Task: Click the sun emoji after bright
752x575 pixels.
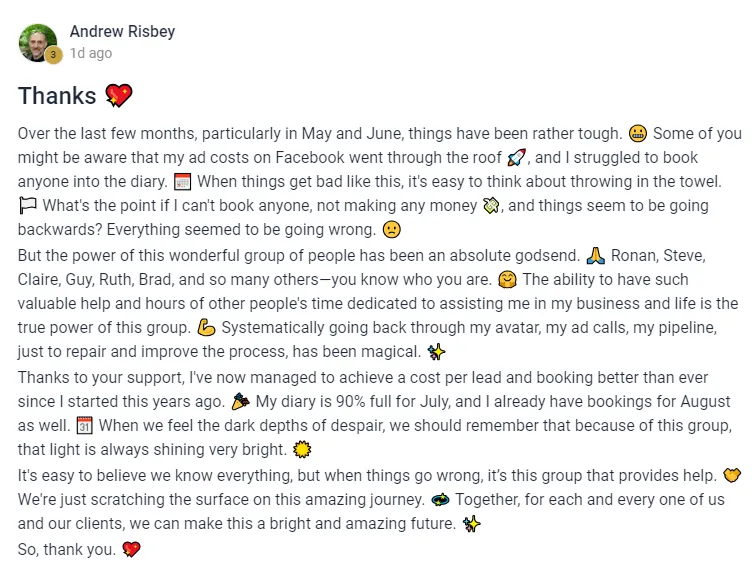Action: (302, 450)
